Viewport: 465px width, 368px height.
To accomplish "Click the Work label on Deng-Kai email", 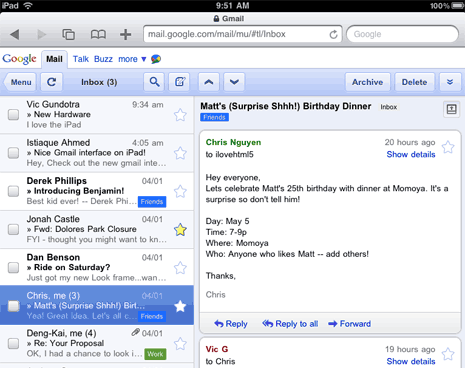I will tap(155, 354).
